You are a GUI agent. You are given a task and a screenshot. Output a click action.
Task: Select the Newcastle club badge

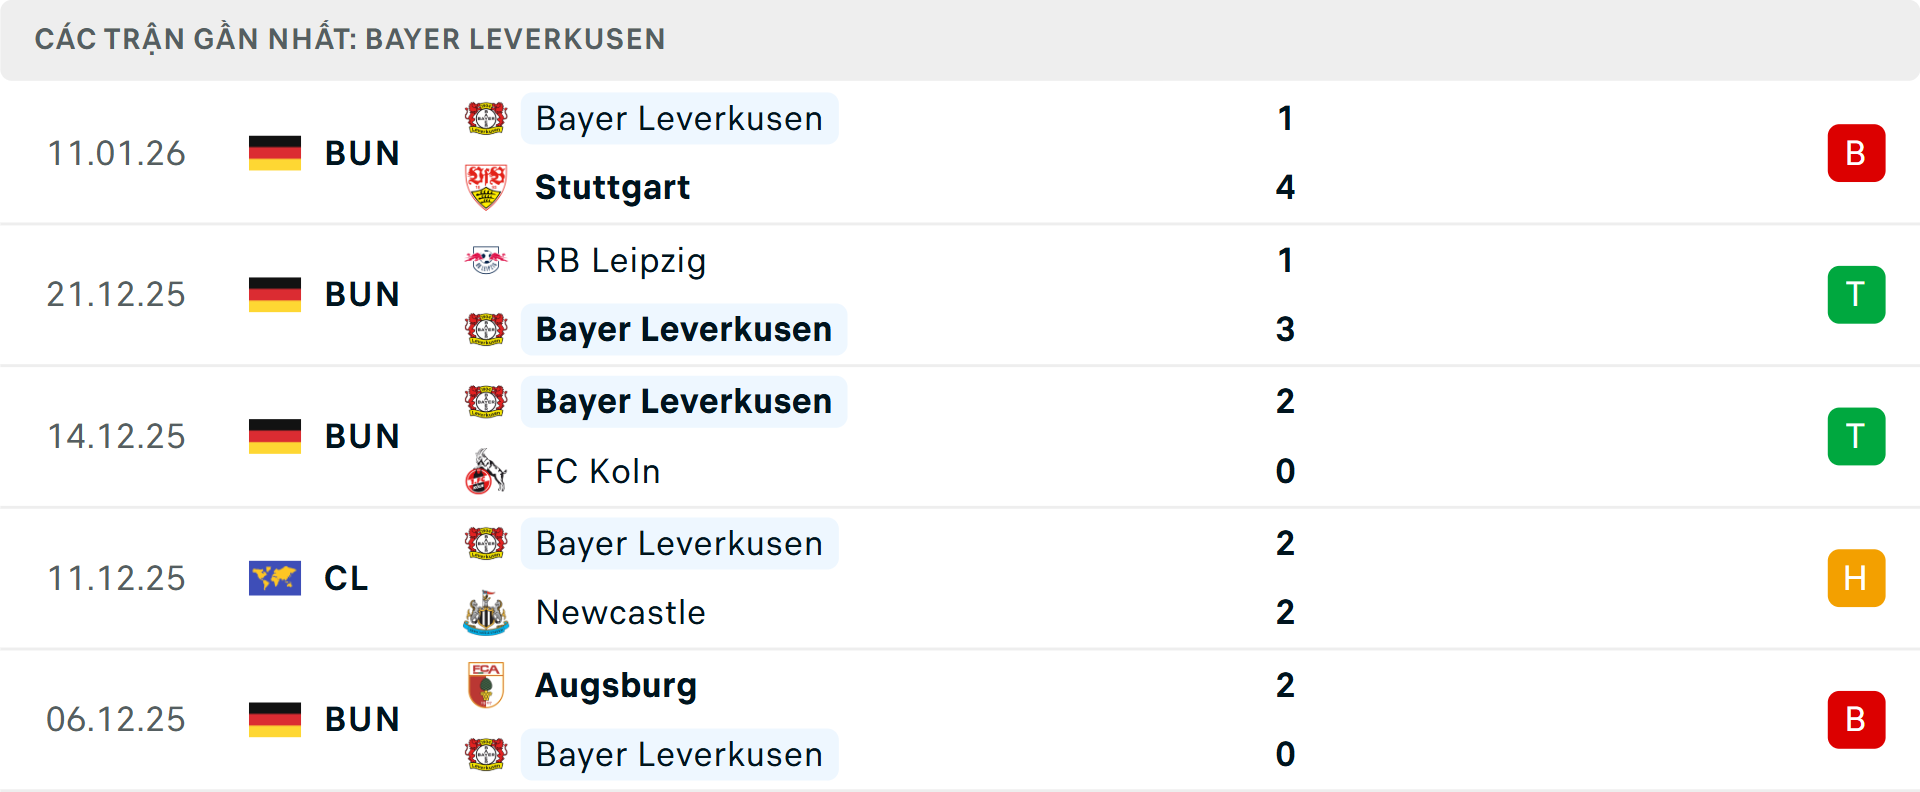(488, 613)
